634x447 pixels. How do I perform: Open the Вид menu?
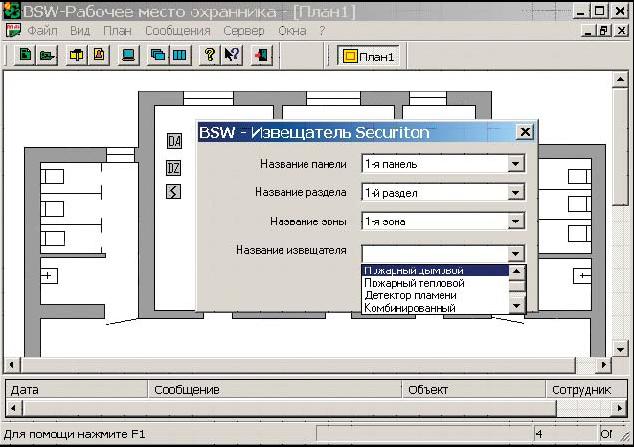click(x=80, y=31)
